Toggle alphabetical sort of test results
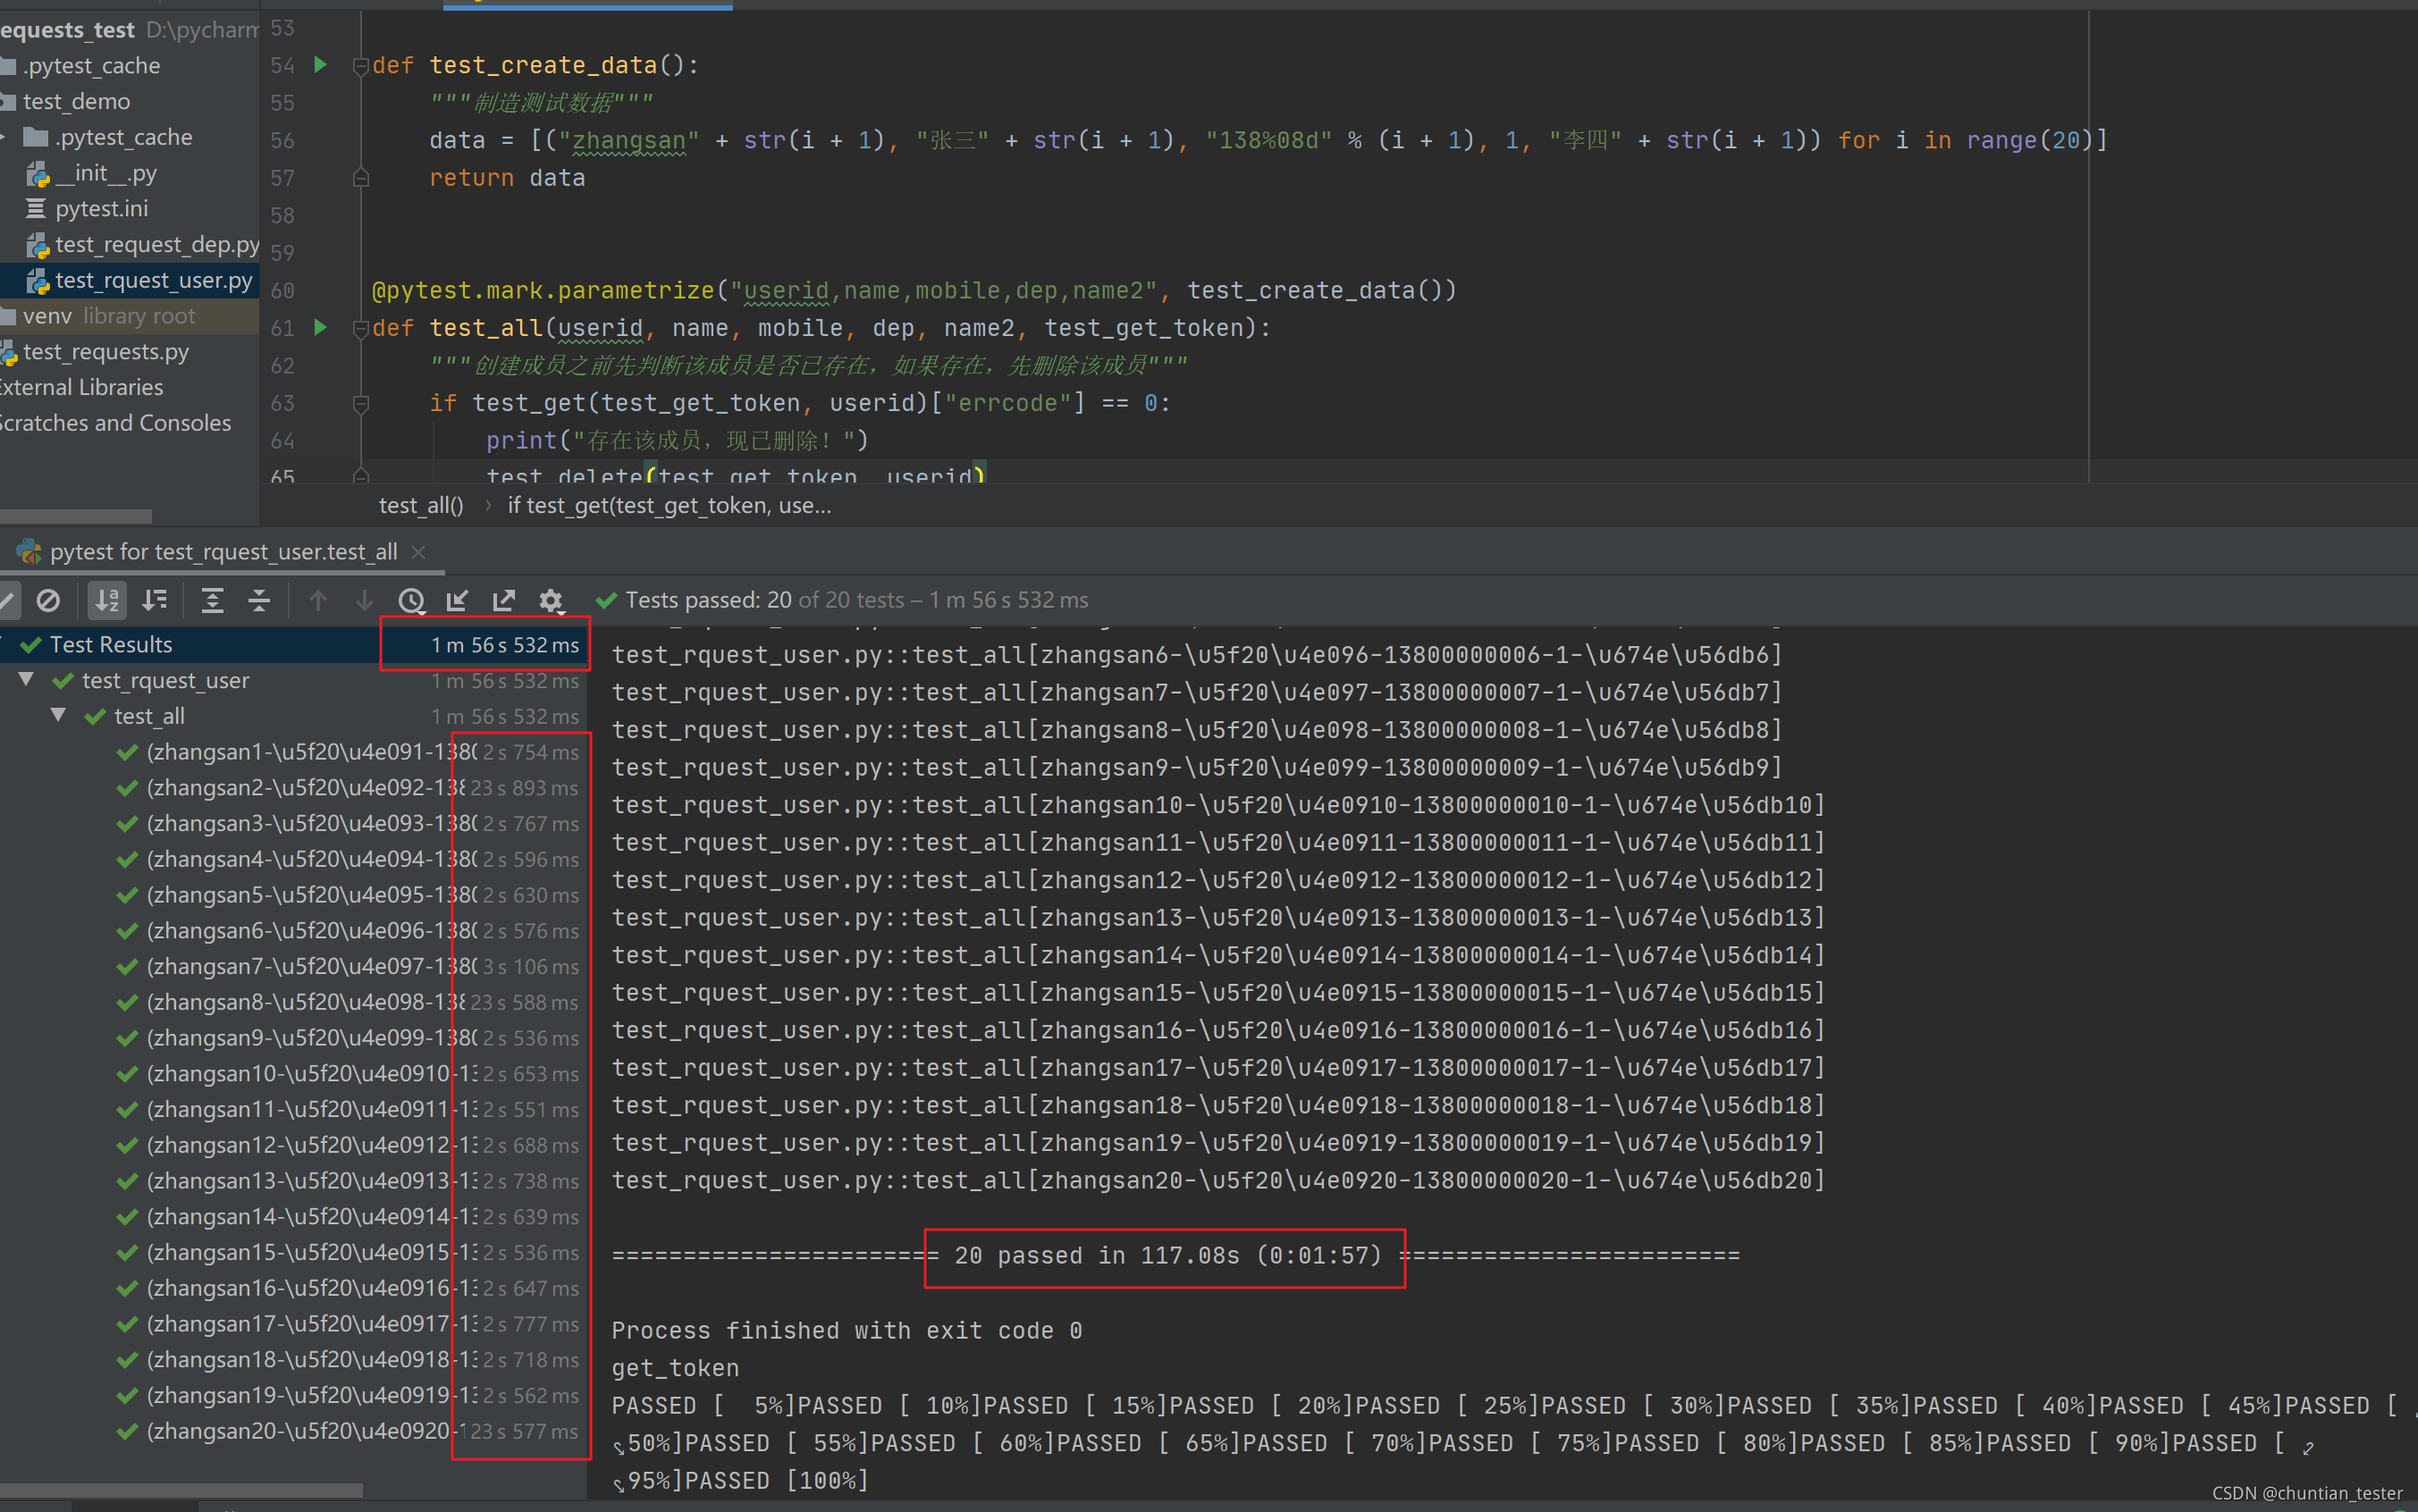The height and width of the screenshot is (1512, 2418). pyautogui.click(x=107, y=600)
